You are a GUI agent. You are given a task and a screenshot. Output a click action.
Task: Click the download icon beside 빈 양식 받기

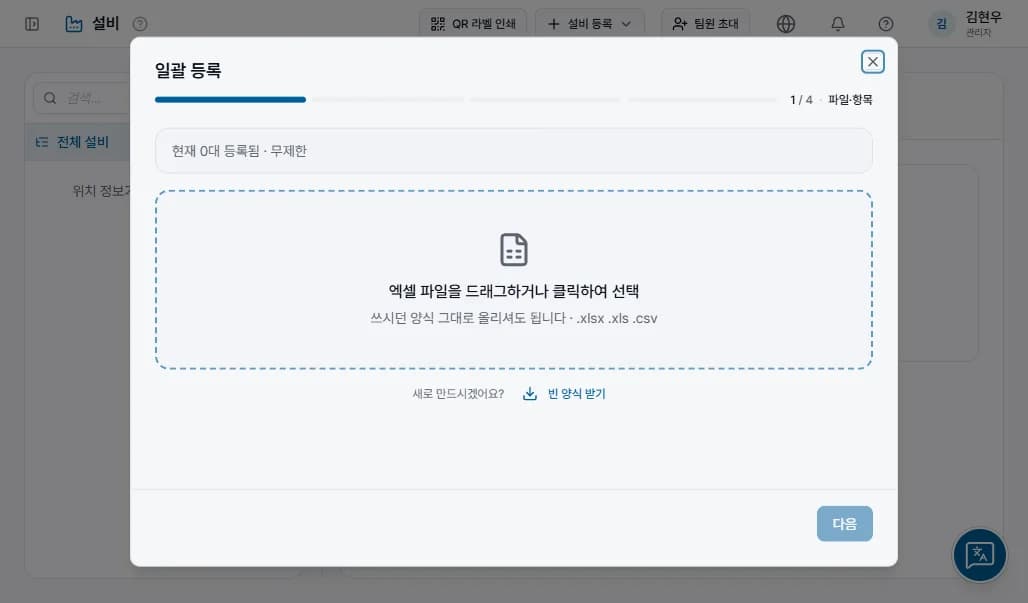click(530, 393)
